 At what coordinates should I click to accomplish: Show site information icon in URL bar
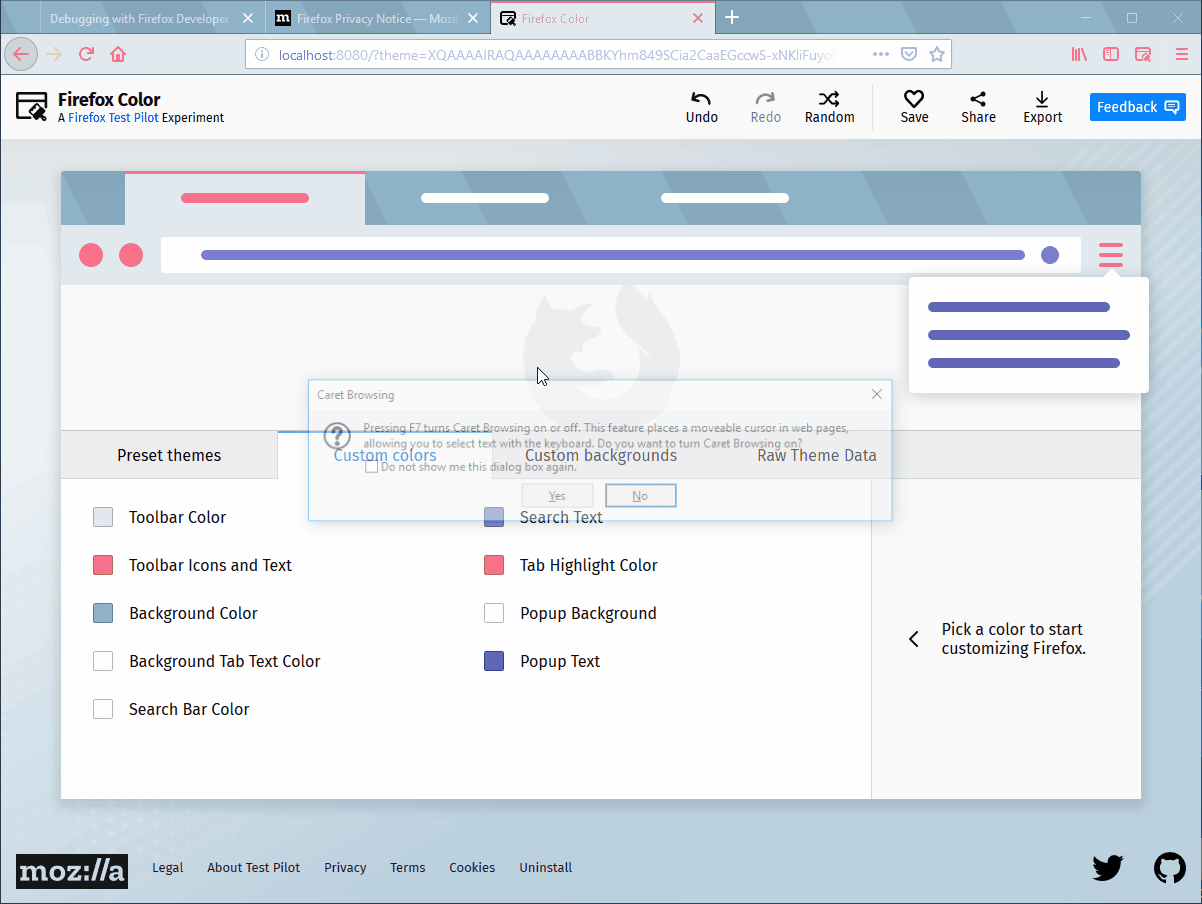tap(261, 54)
